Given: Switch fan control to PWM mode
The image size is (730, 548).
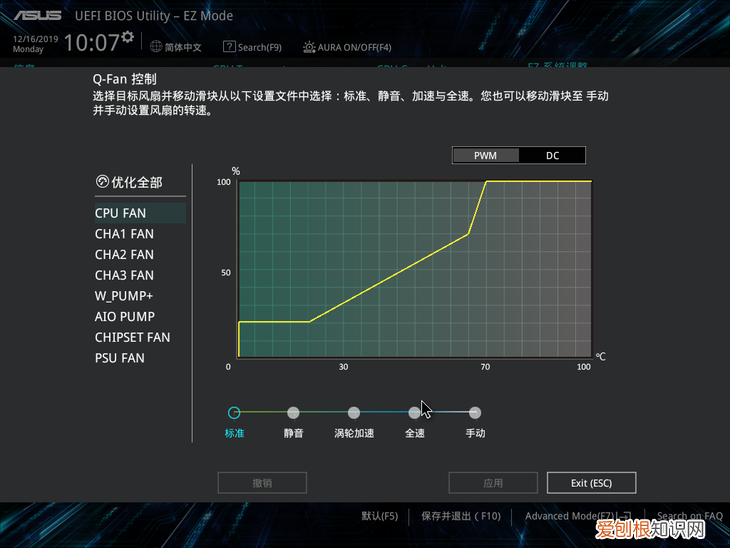Looking at the screenshot, I should (x=485, y=156).
